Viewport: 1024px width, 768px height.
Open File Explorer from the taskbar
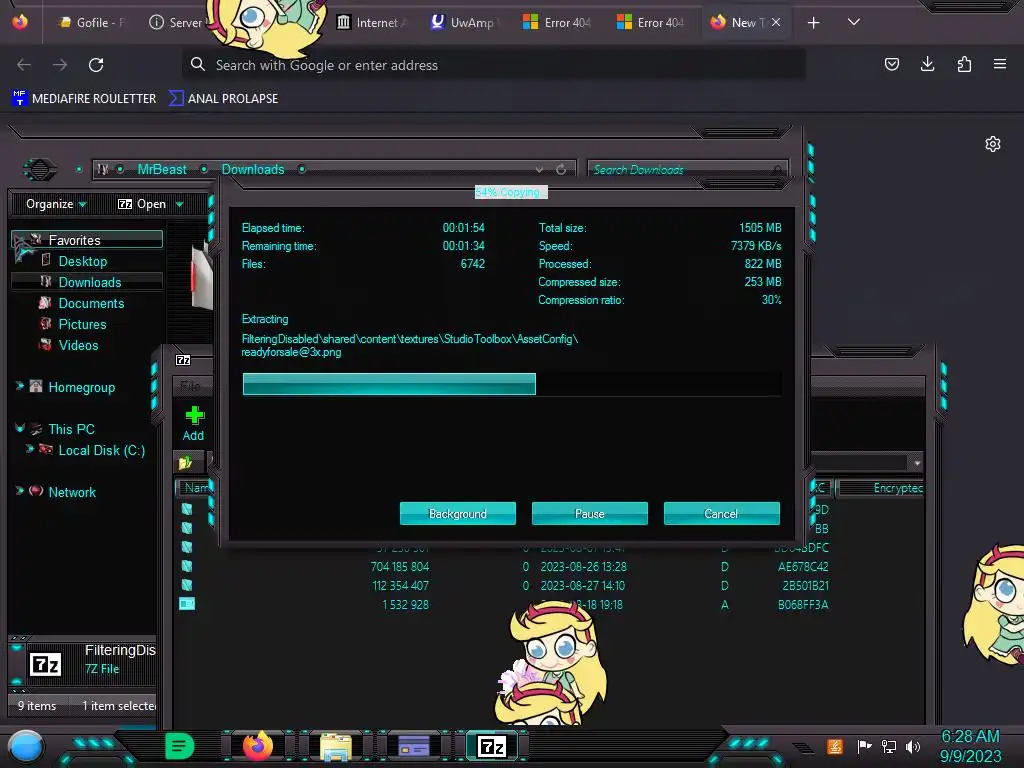336,746
